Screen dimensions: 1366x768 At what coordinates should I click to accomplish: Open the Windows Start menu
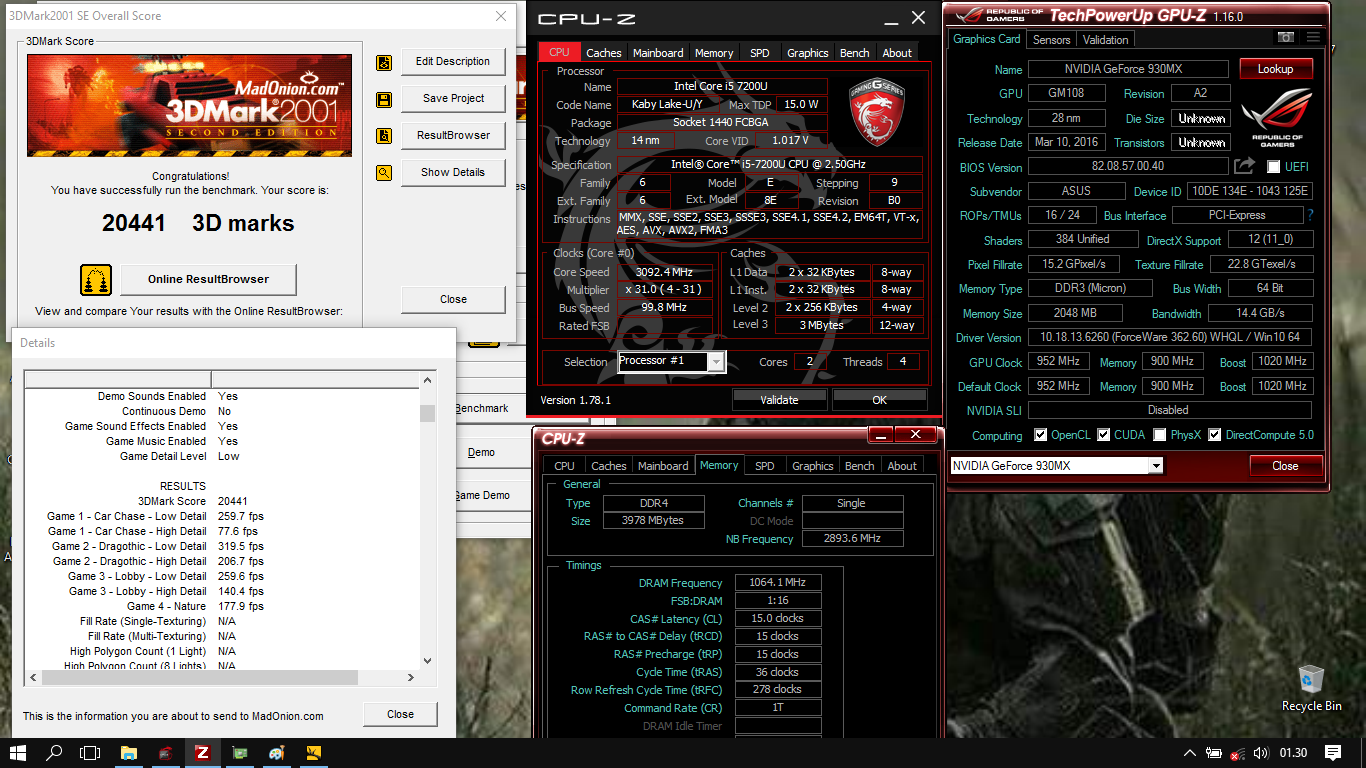[x=18, y=752]
